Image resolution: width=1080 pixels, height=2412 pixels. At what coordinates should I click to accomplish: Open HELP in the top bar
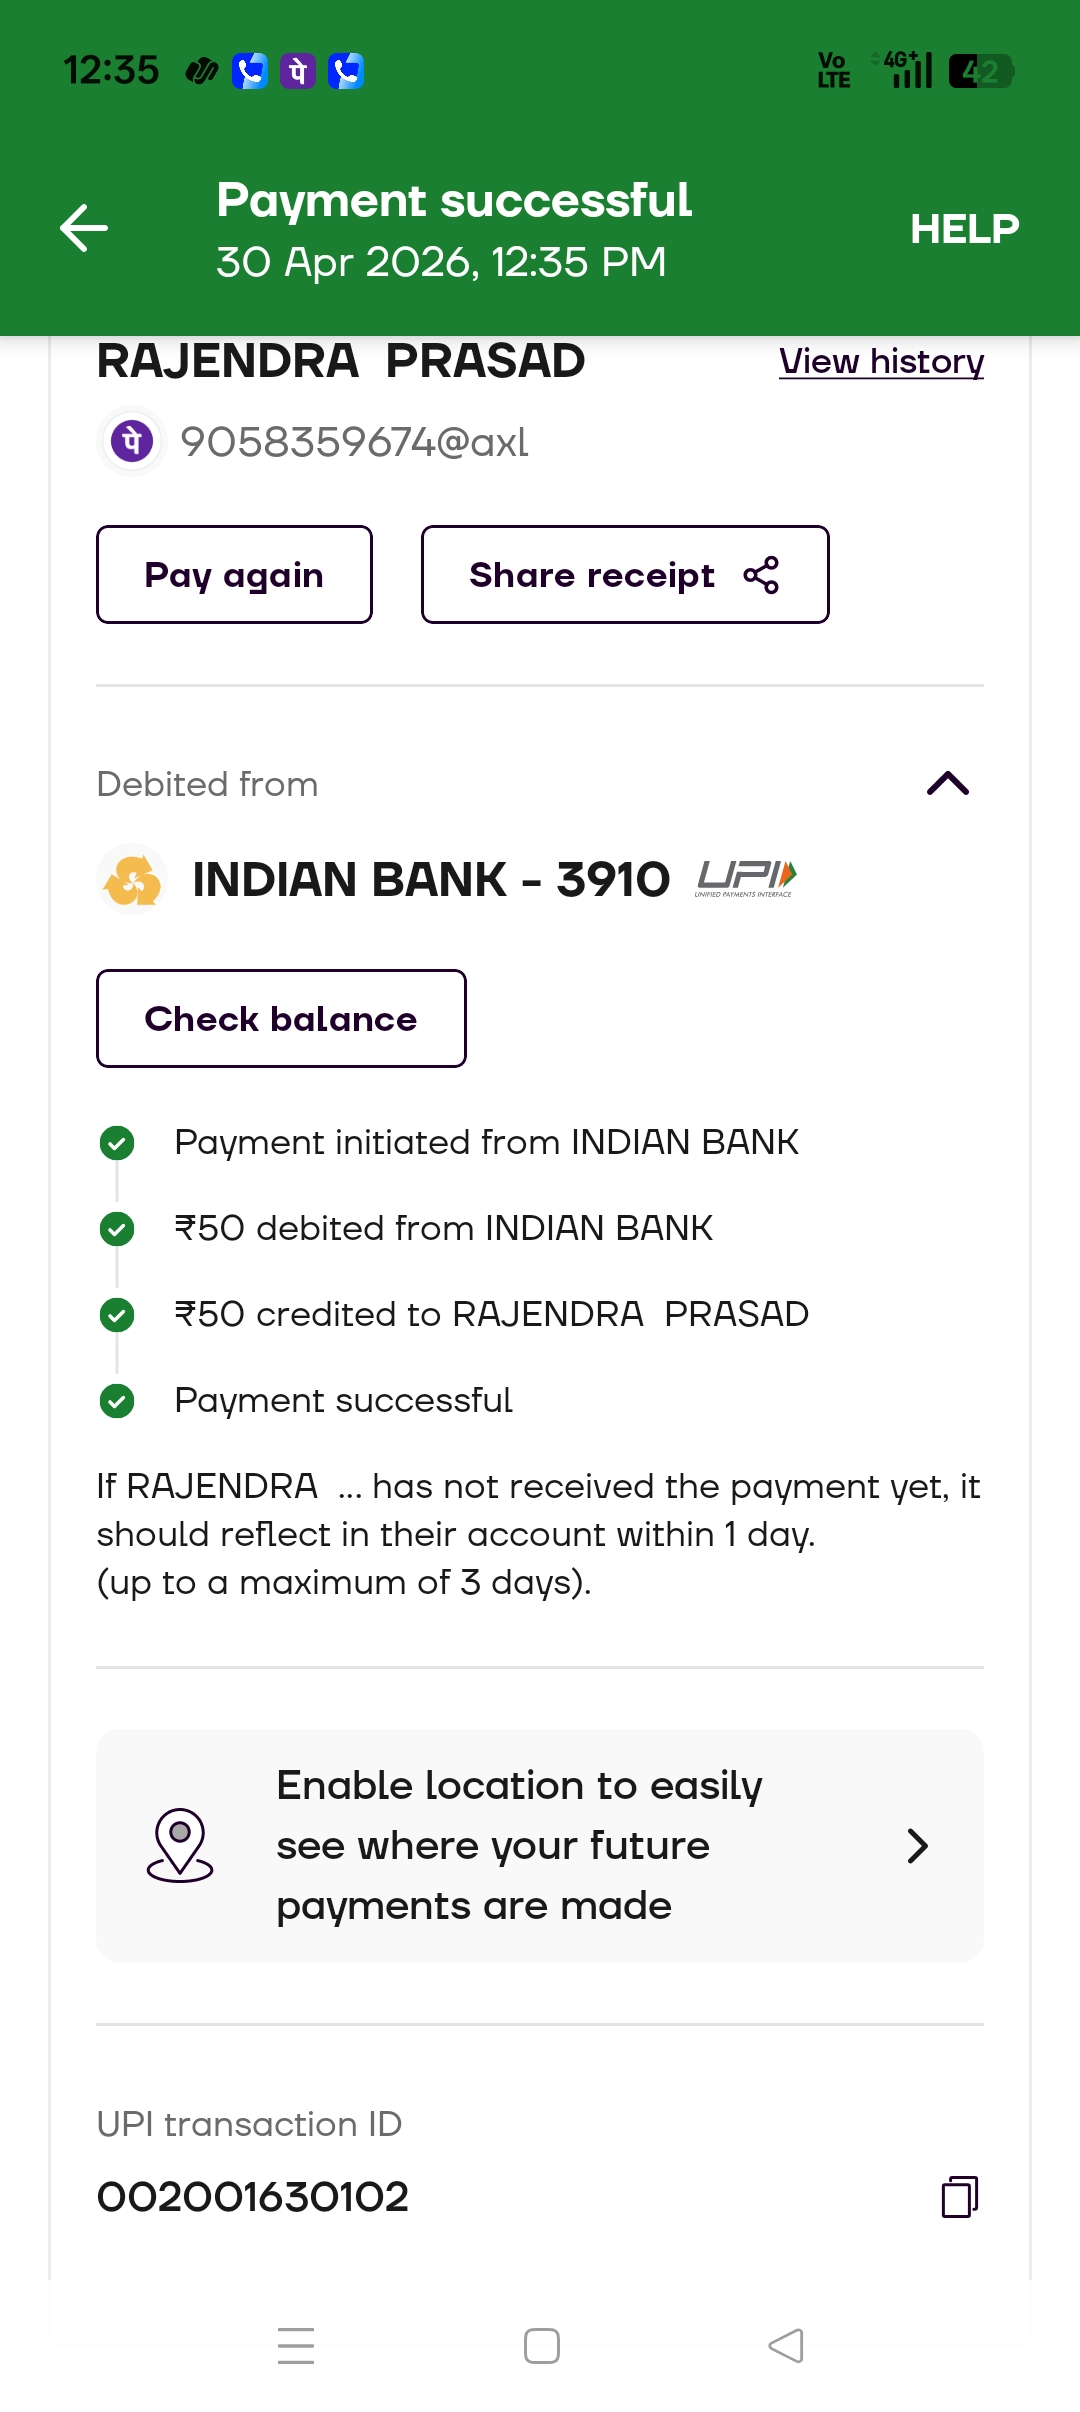click(964, 229)
